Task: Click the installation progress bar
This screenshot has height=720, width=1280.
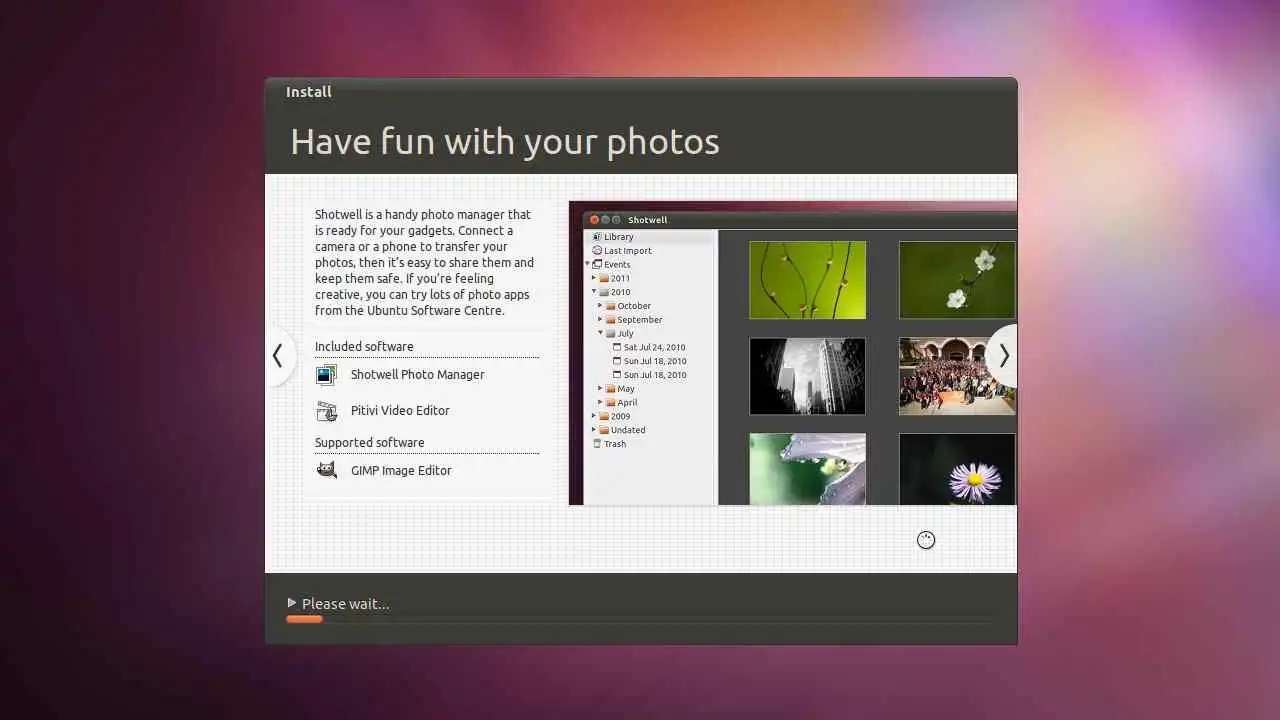Action: point(639,620)
